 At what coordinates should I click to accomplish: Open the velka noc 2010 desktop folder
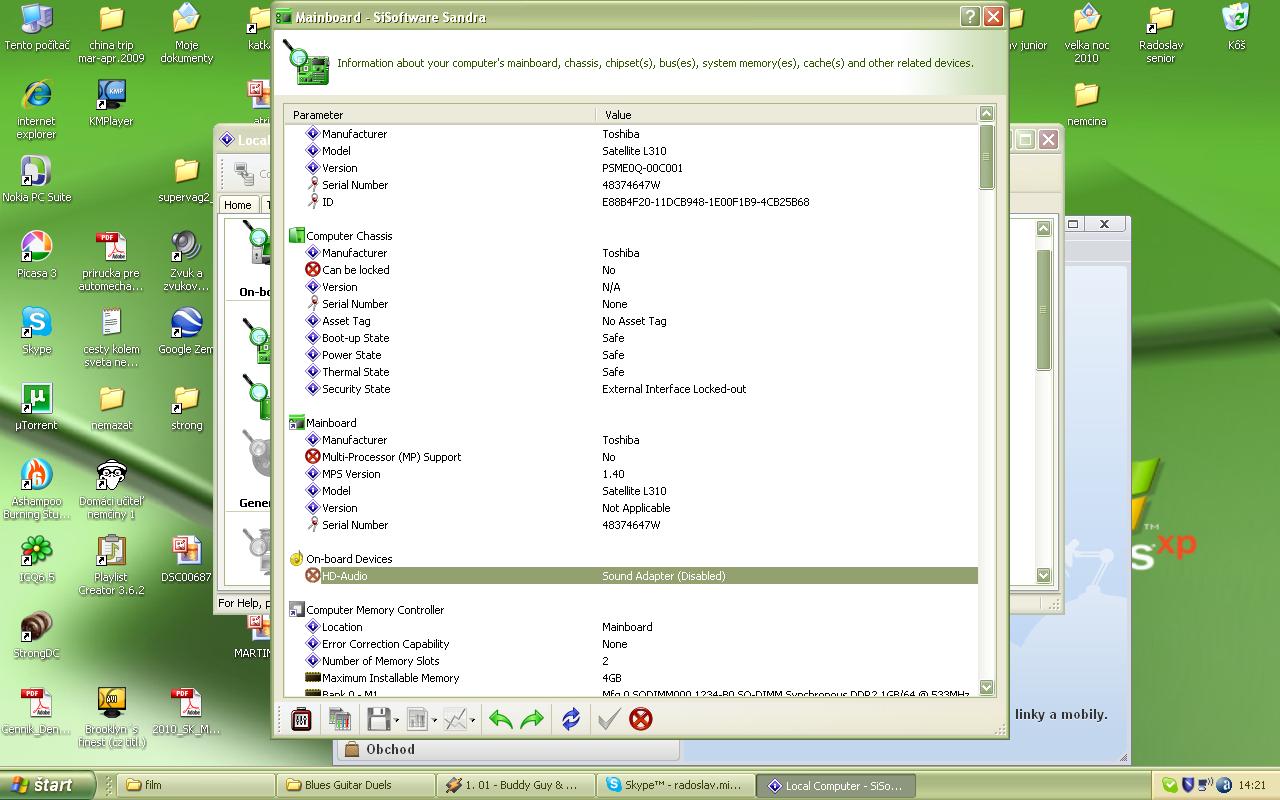point(1086,34)
